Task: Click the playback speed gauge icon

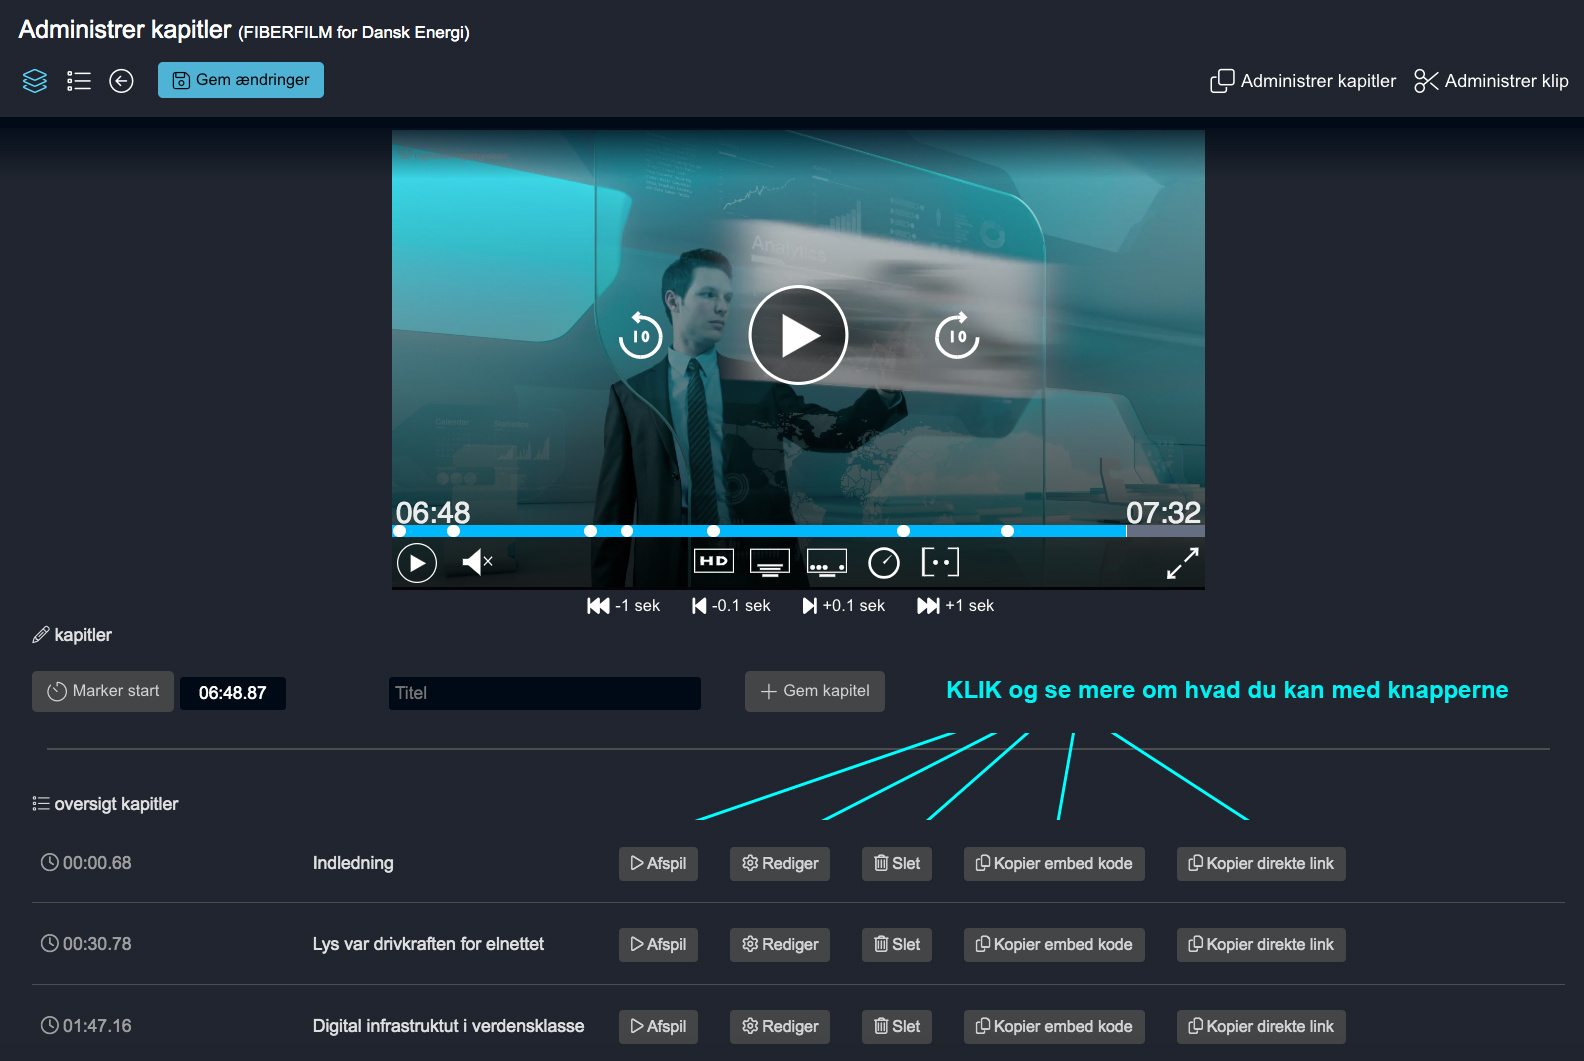Action: click(883, 563)
